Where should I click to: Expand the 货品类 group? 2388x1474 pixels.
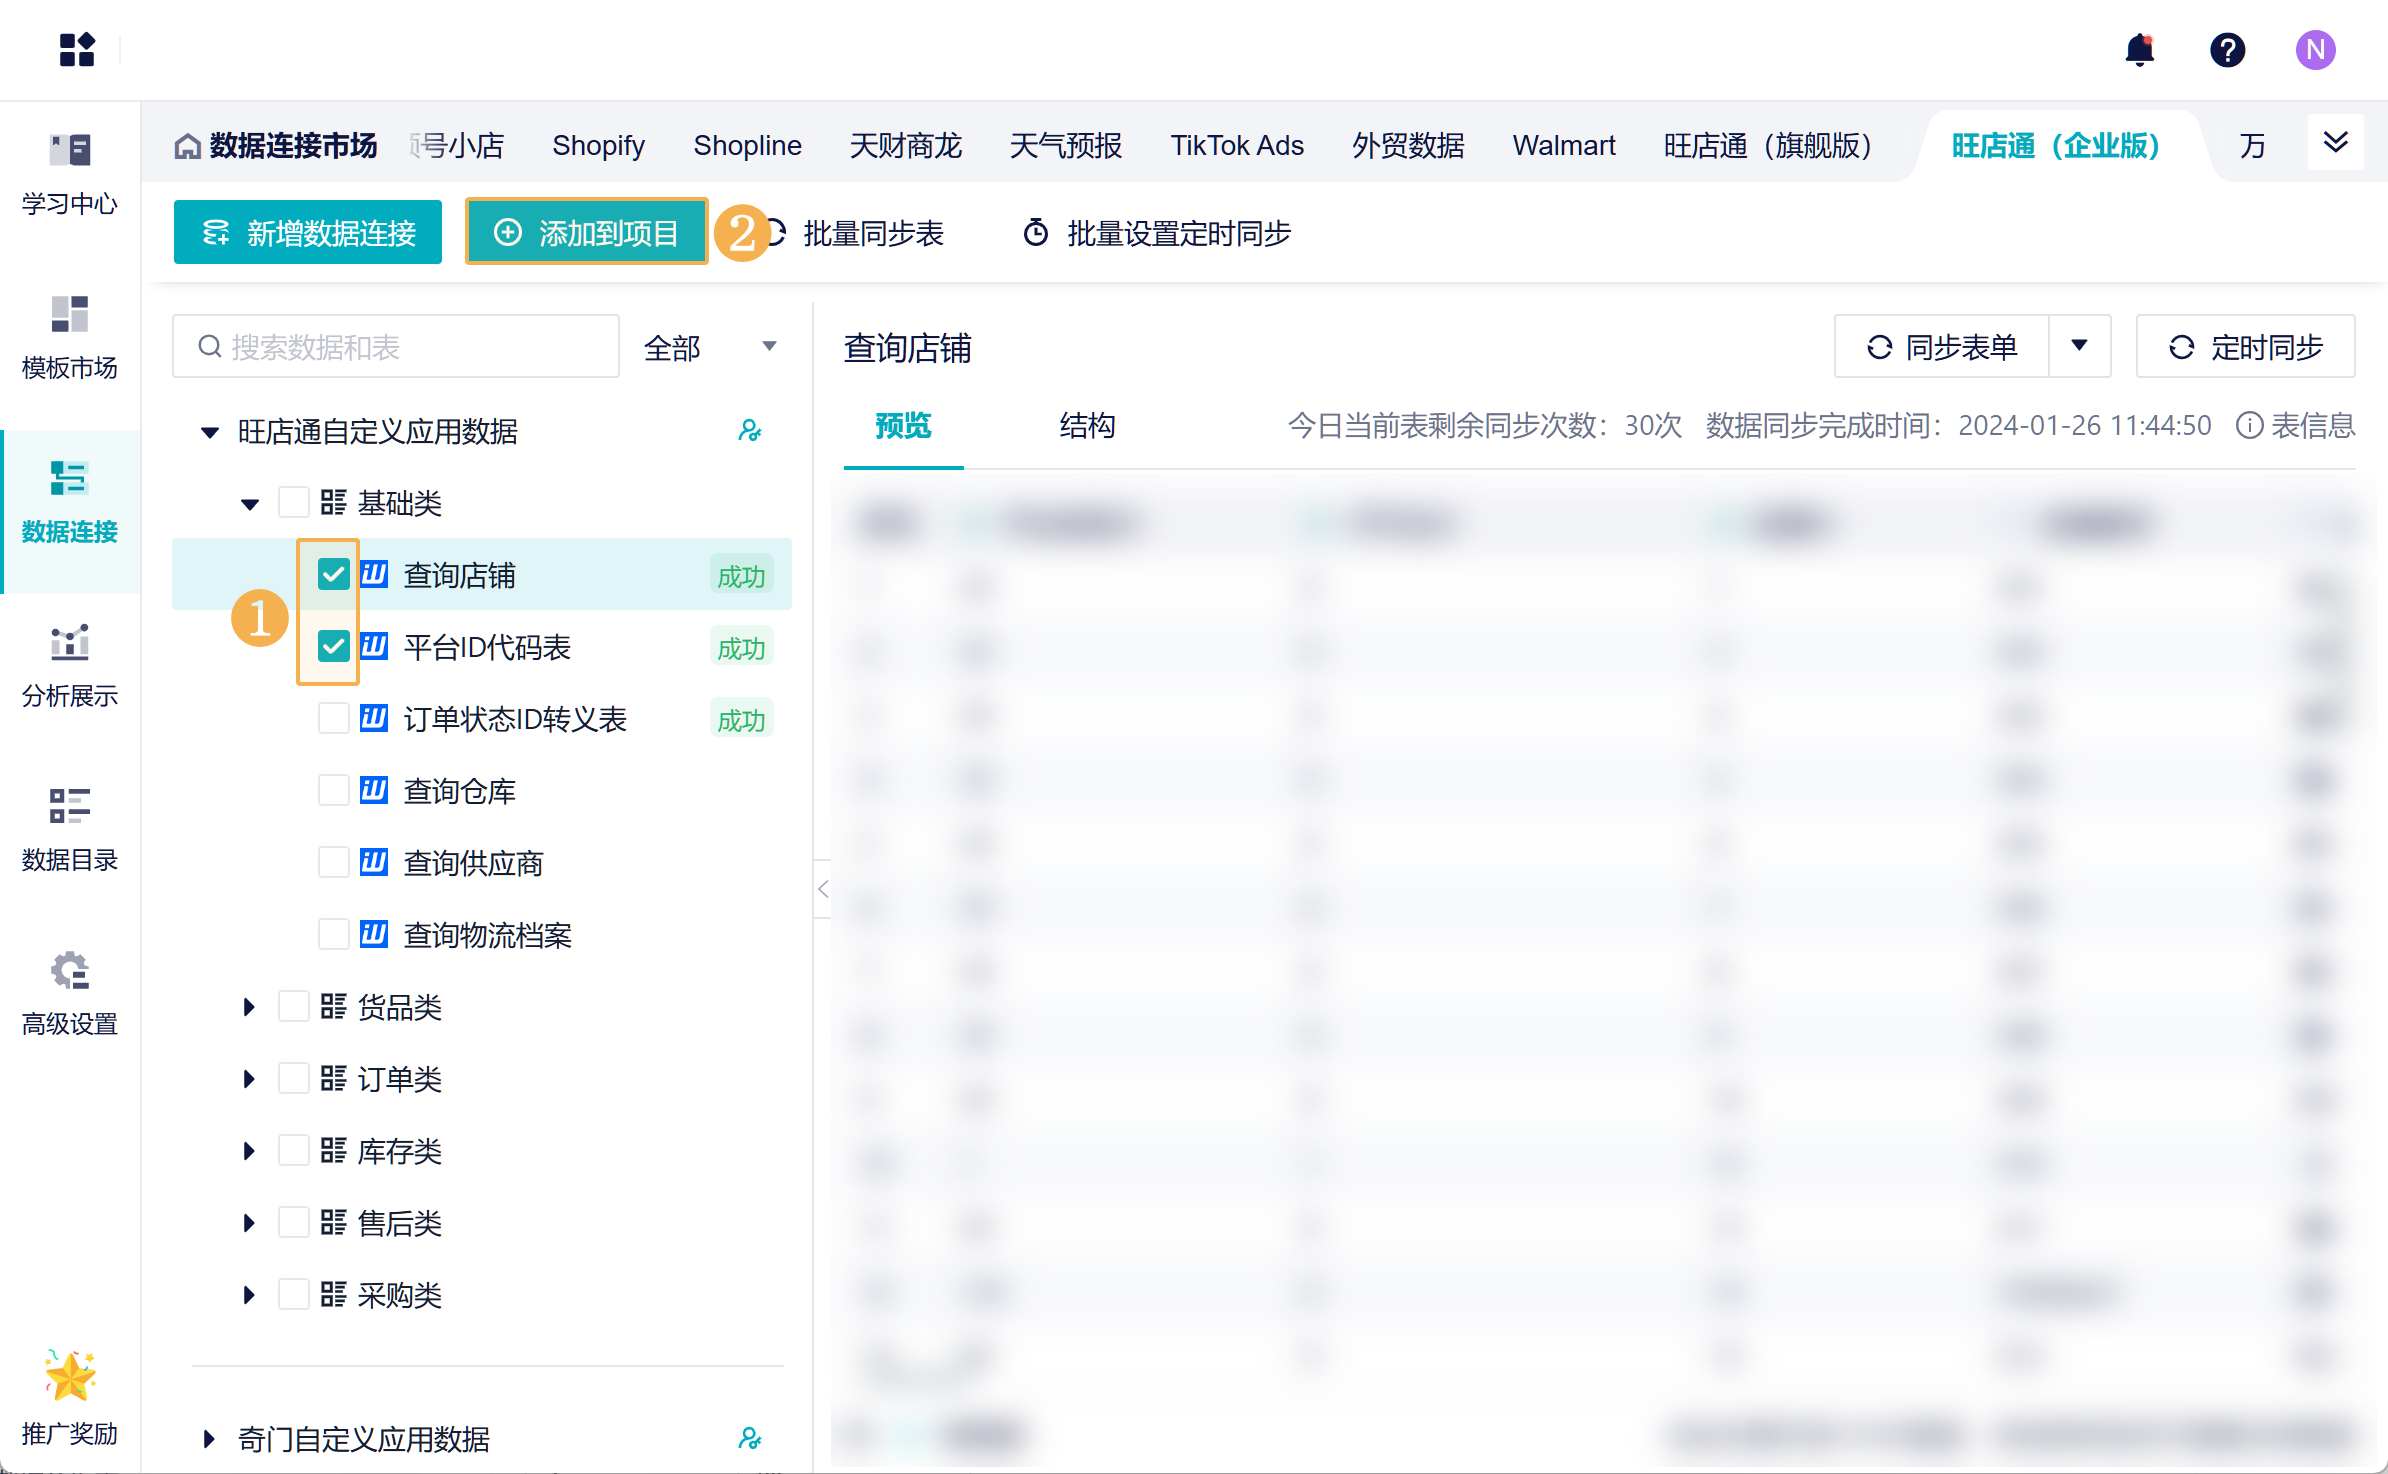249,1007
